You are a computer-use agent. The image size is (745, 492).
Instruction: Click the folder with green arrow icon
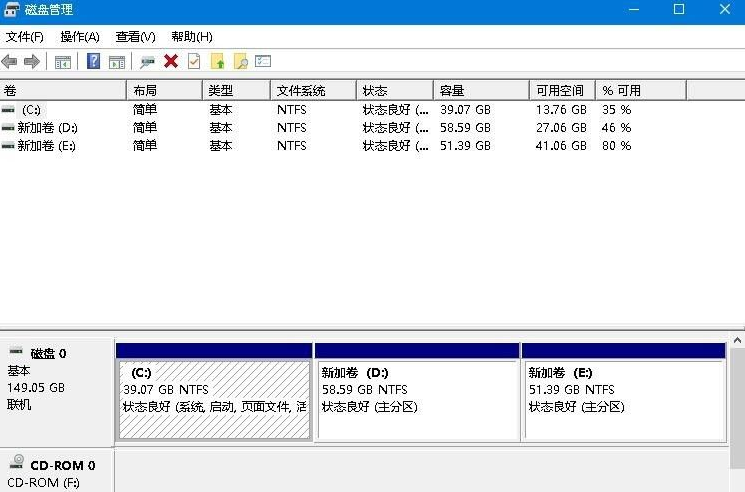click(218, 62)
